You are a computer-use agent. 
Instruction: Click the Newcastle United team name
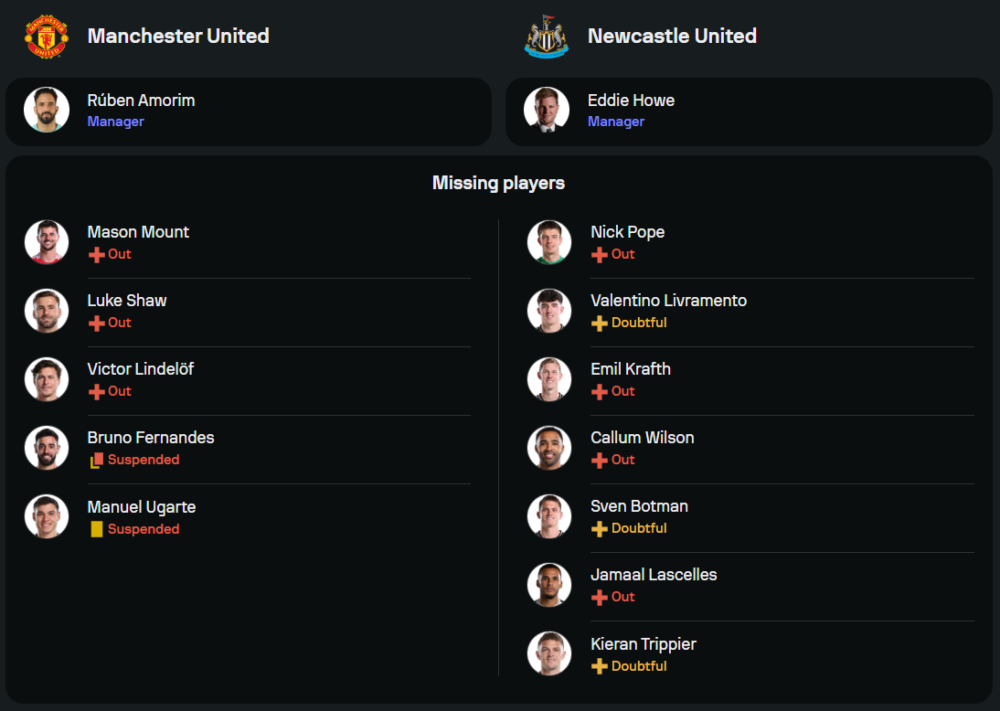click(x=672, y=36)
